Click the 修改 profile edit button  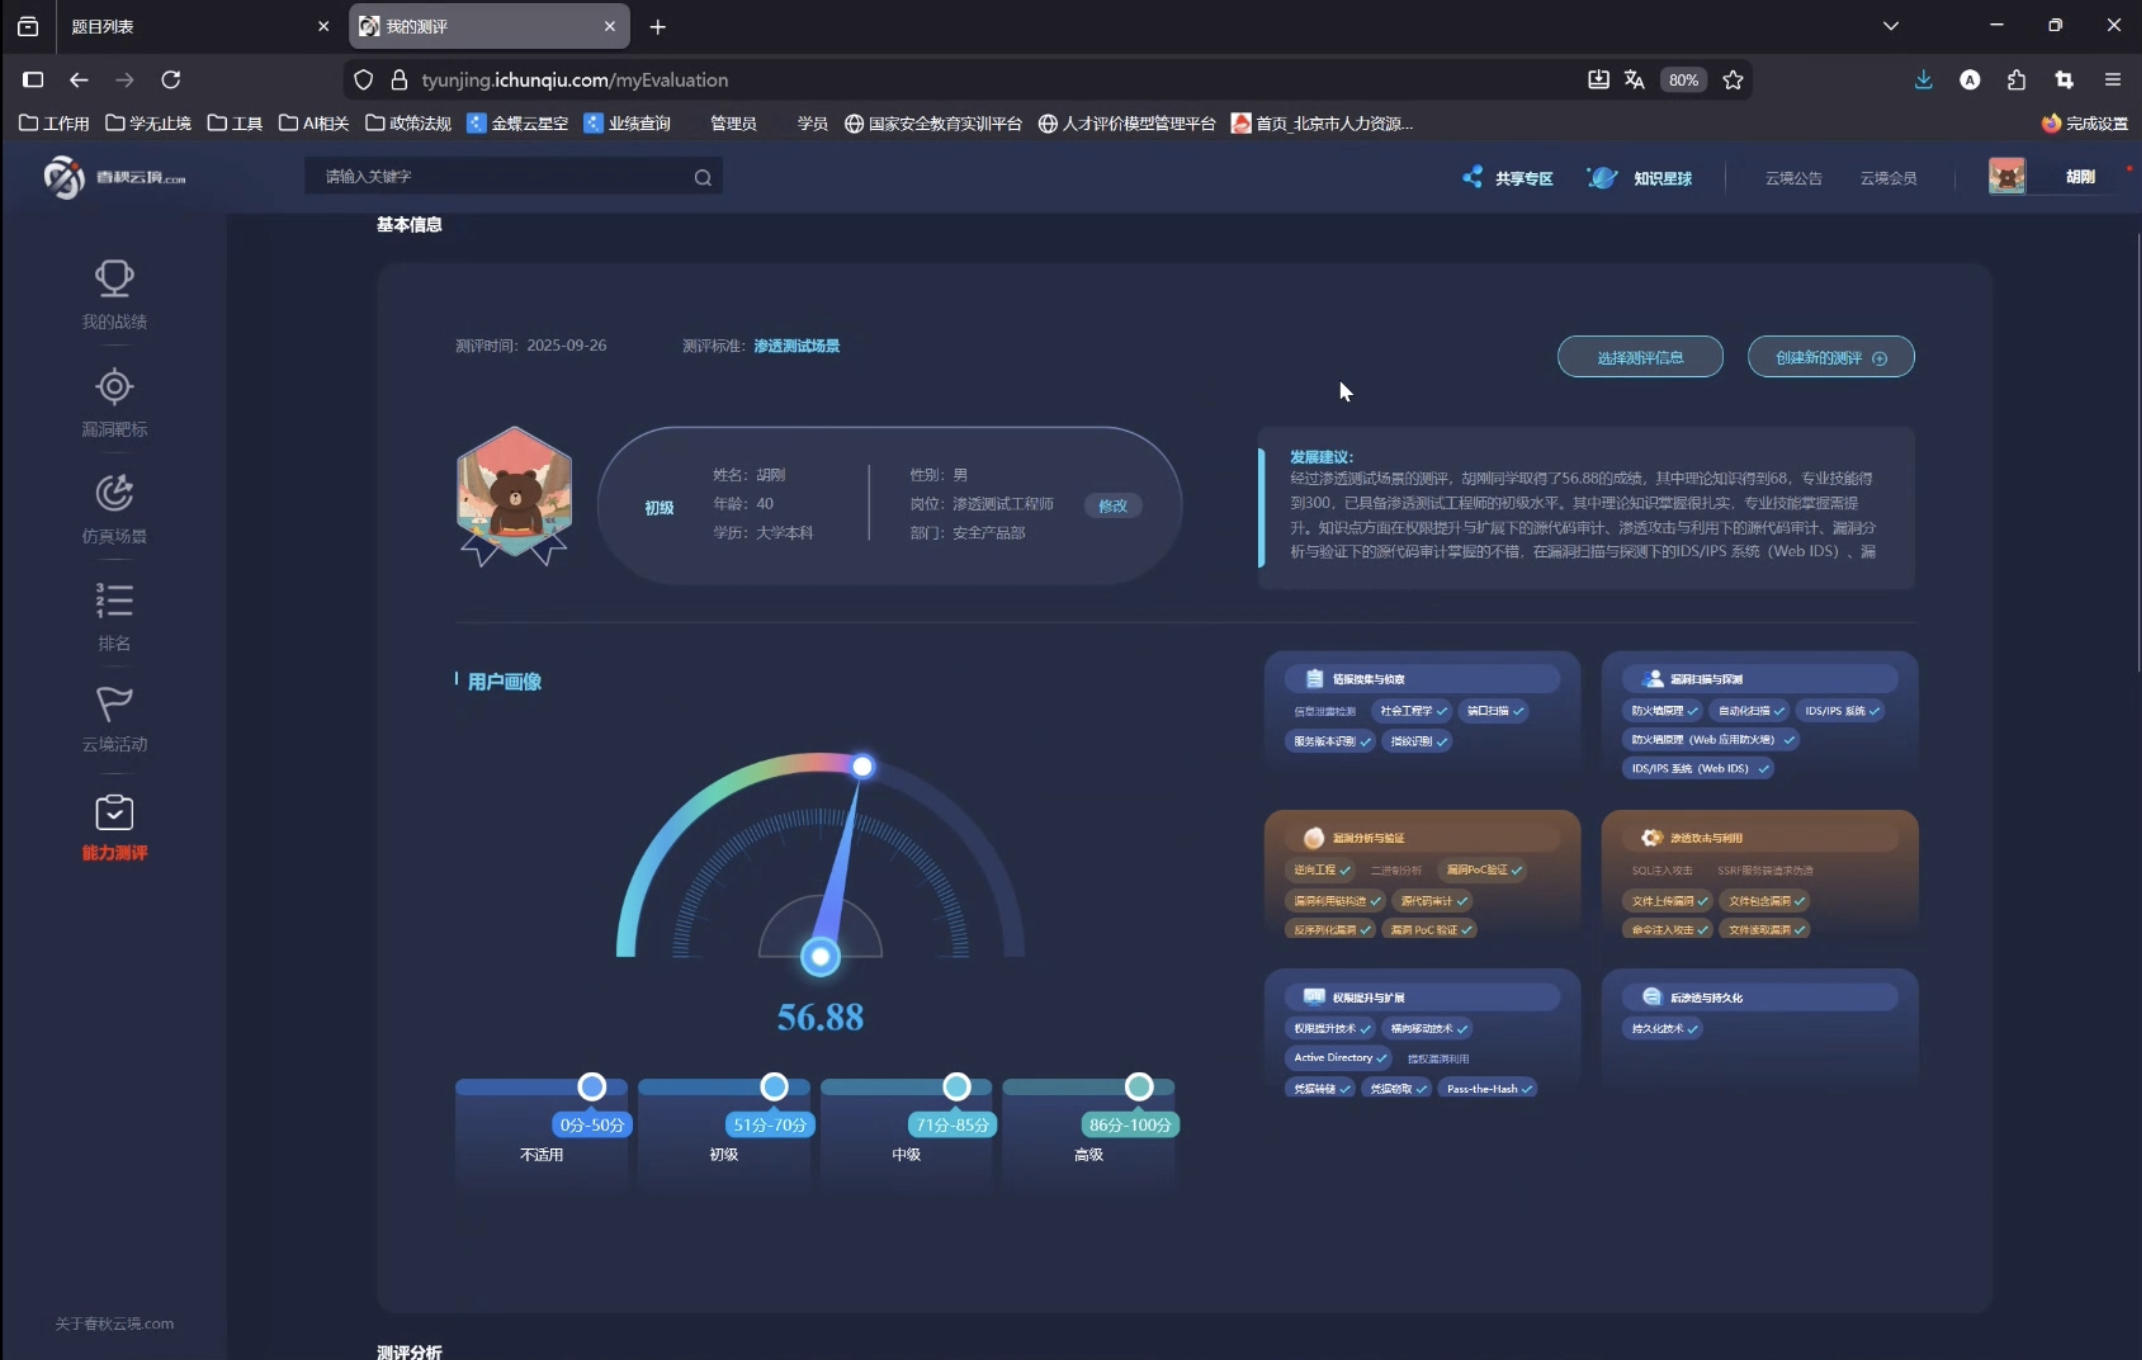[x=1112, y=506]
